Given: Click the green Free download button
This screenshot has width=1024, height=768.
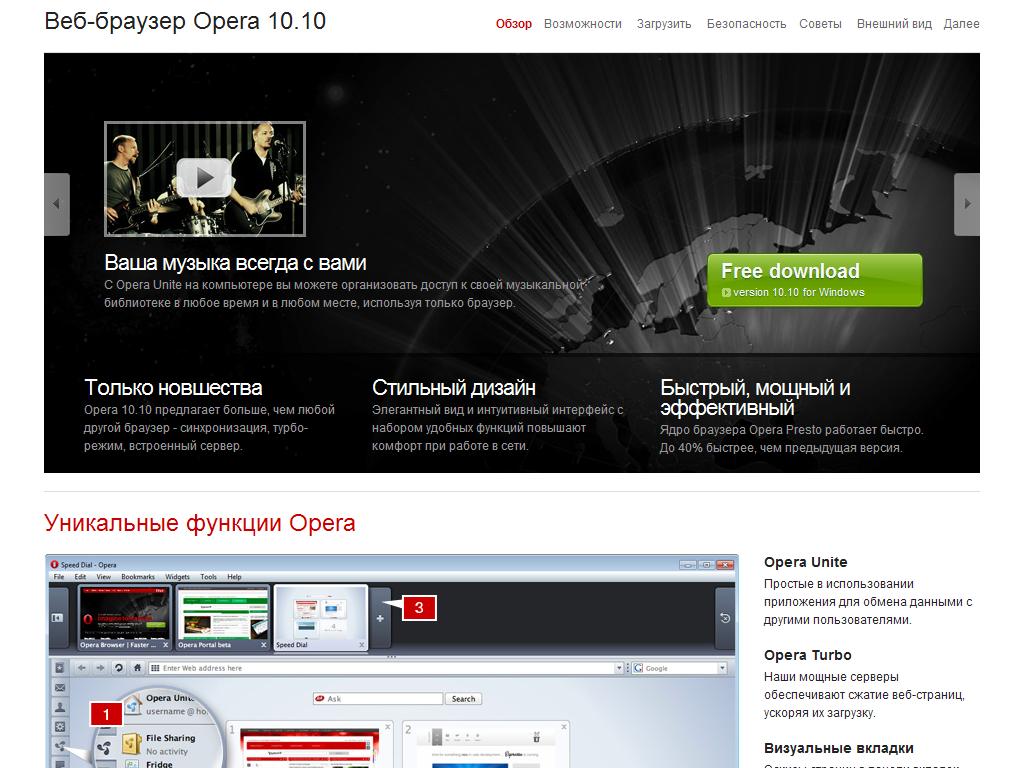Looking at the screenshot, I should click(814, 280).
